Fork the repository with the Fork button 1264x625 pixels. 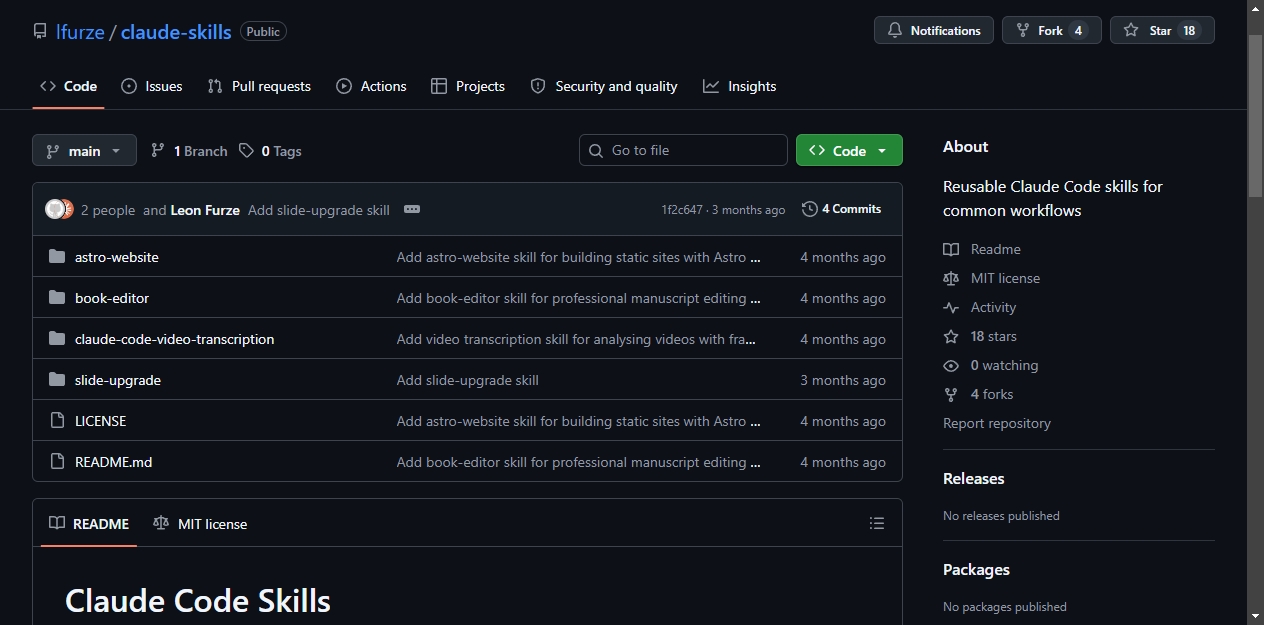point(1051,30)
